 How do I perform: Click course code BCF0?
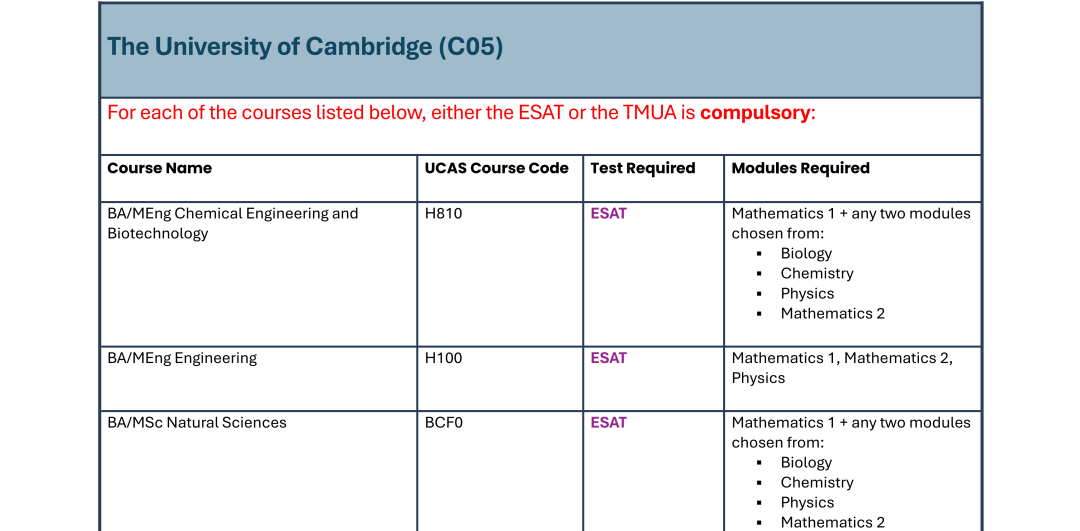point(444,422)
